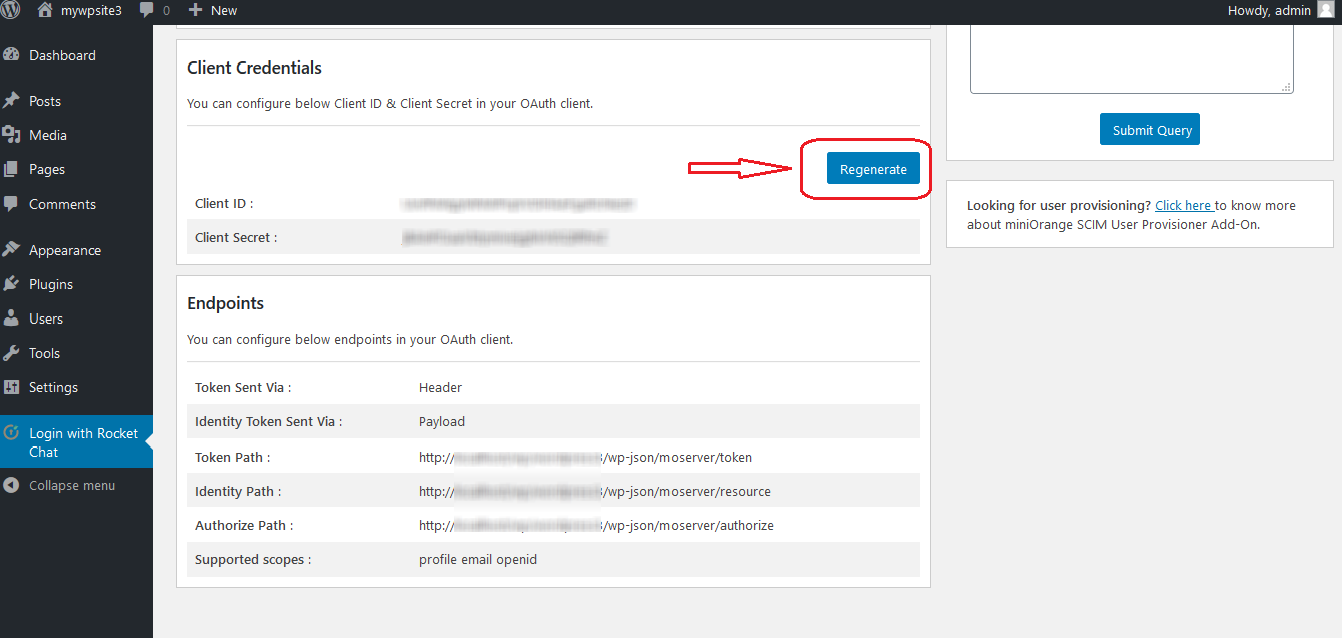Viewport: 1342px width, 638px height.
Task: Open the WordPress logo menu in admin bar
Action: click(10, 10)
